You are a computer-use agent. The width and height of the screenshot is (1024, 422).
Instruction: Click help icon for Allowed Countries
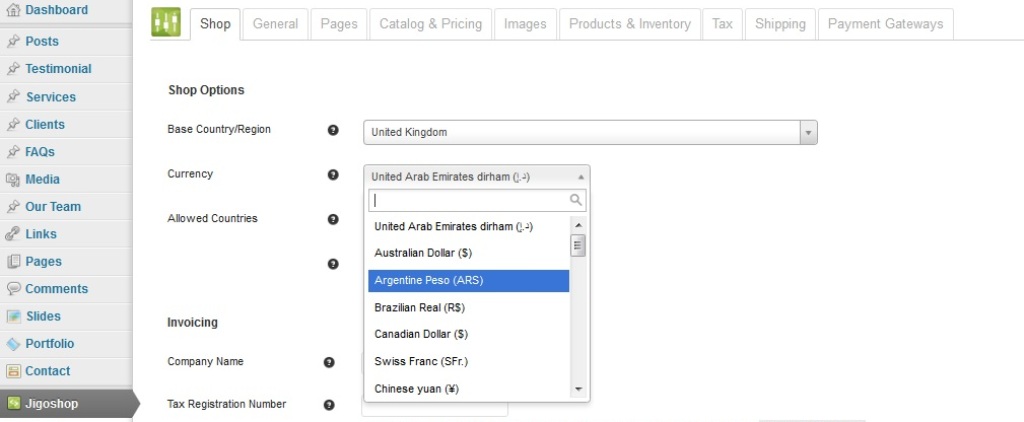pyautogui.click(x=333, y=219)
